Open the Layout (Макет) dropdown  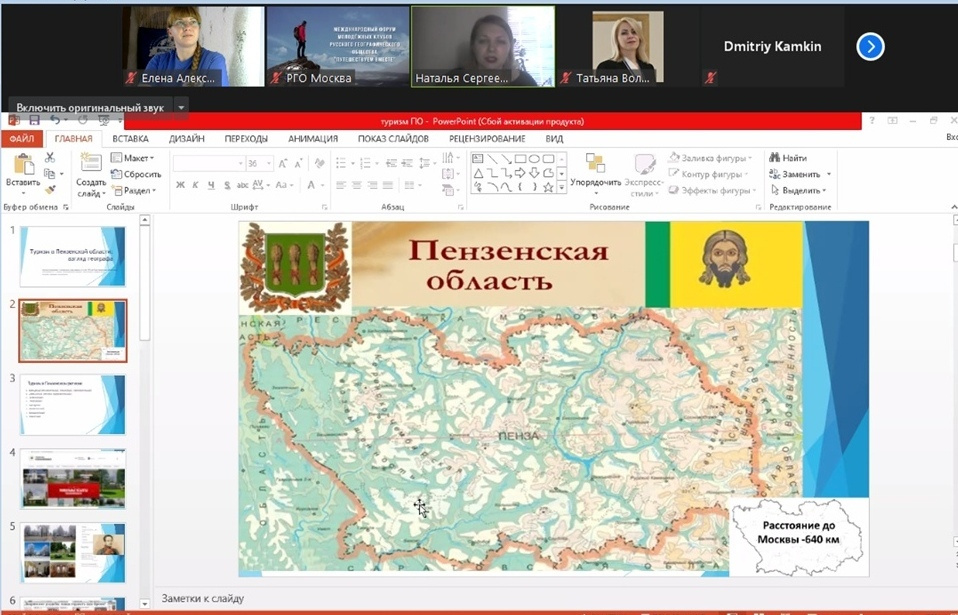(132, 158)
